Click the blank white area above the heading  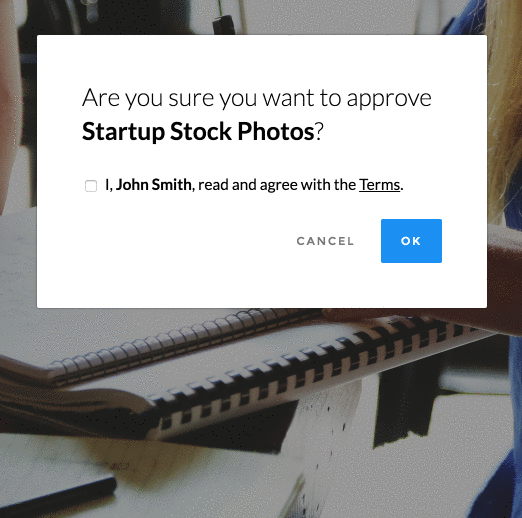[262, 60]
